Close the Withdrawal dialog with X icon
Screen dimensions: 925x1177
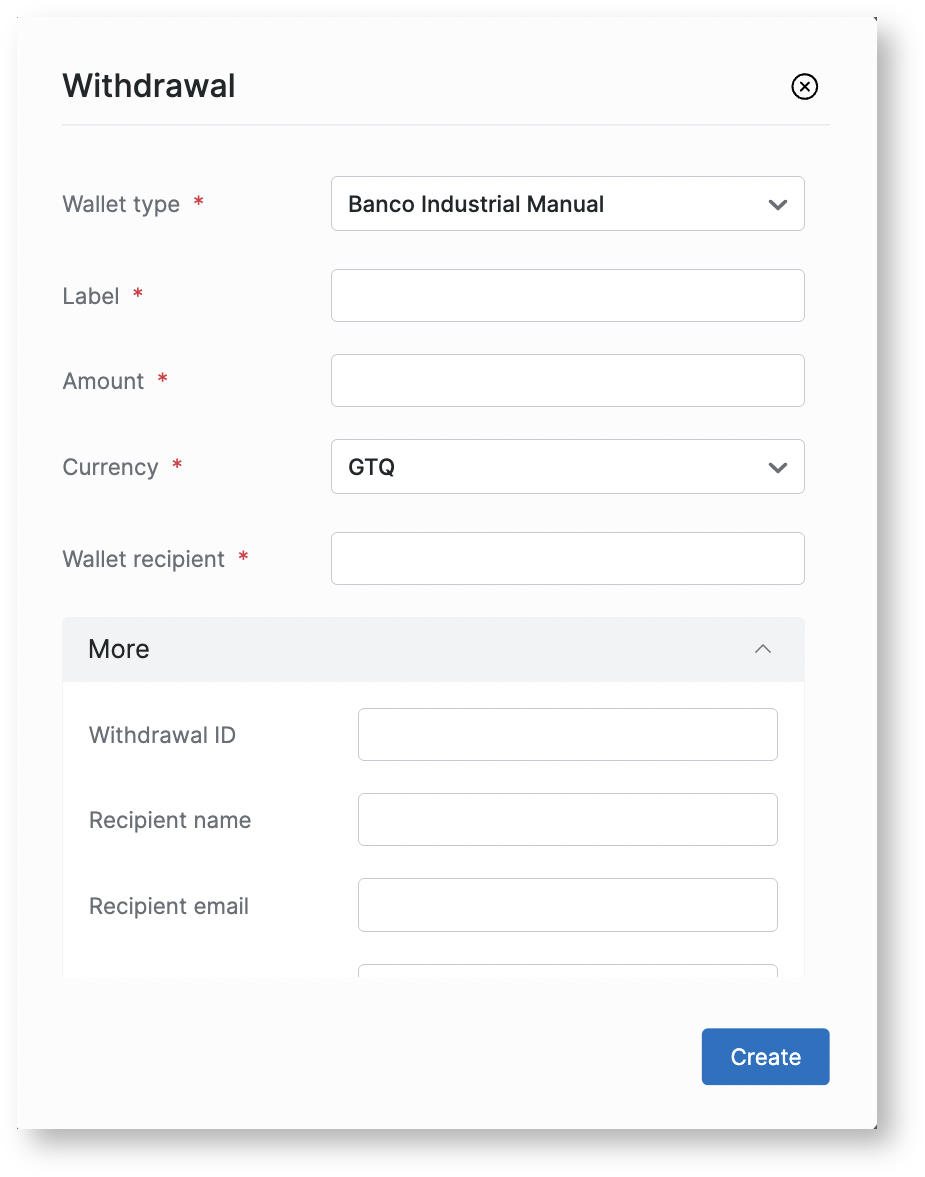(804, 87)
